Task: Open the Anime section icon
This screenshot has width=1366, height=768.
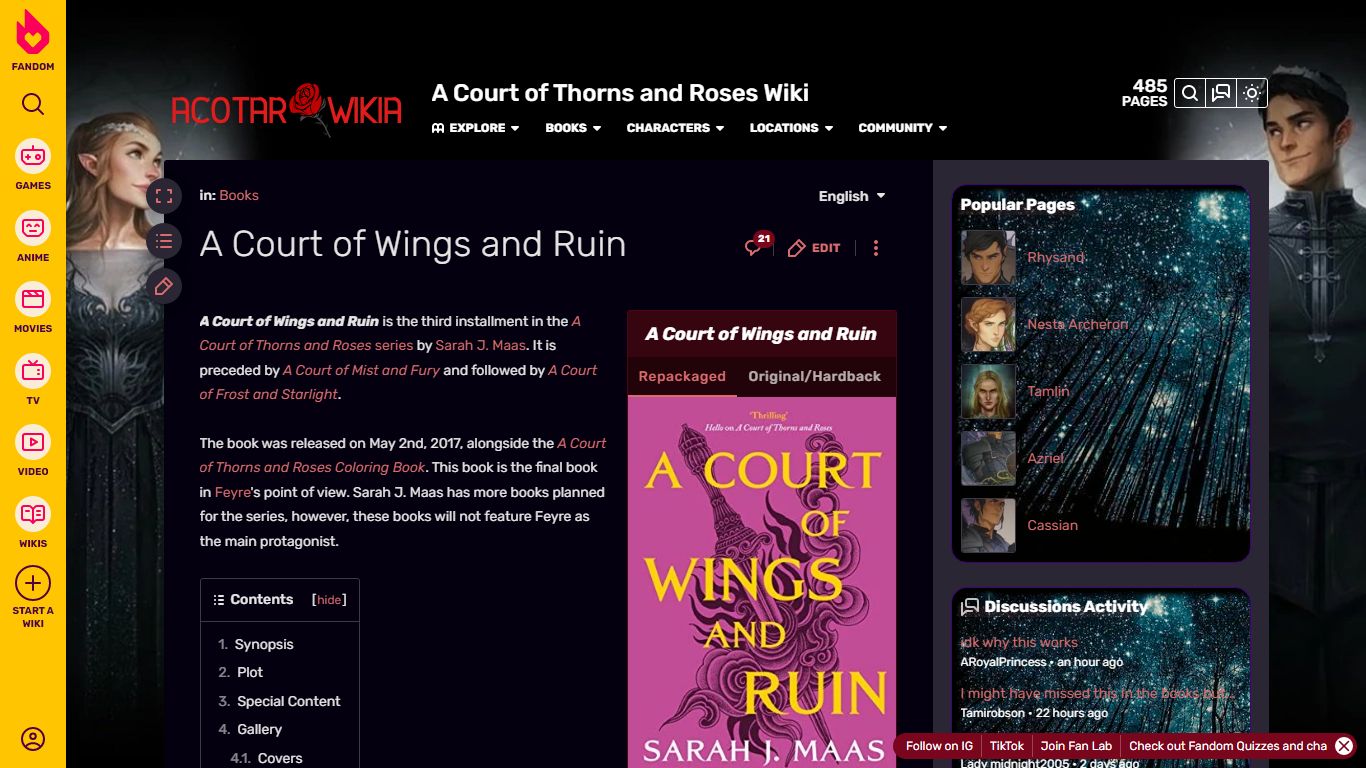Action: pos(33,228)
